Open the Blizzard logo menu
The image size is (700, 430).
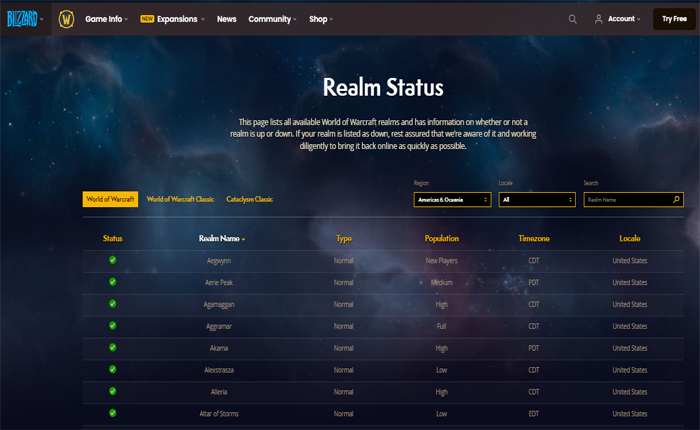(25, 19)
